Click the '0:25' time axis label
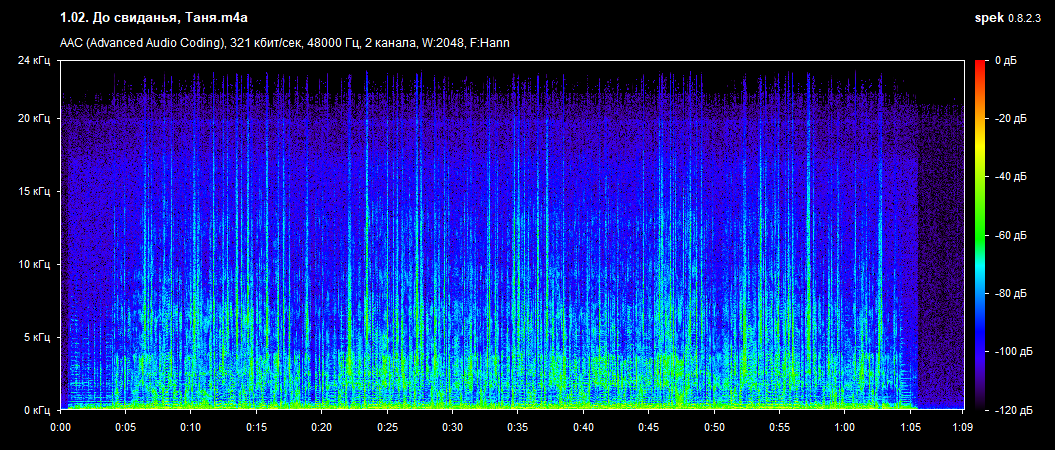The image size is (1055, 450). click(387, 427)
